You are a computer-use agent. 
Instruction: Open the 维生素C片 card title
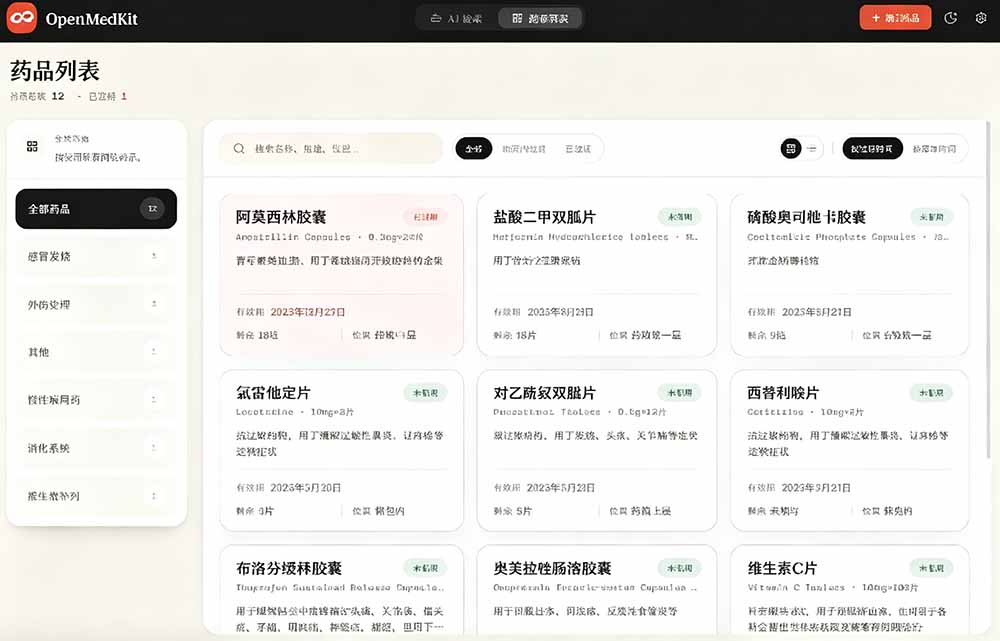click(x=782, y=568)
